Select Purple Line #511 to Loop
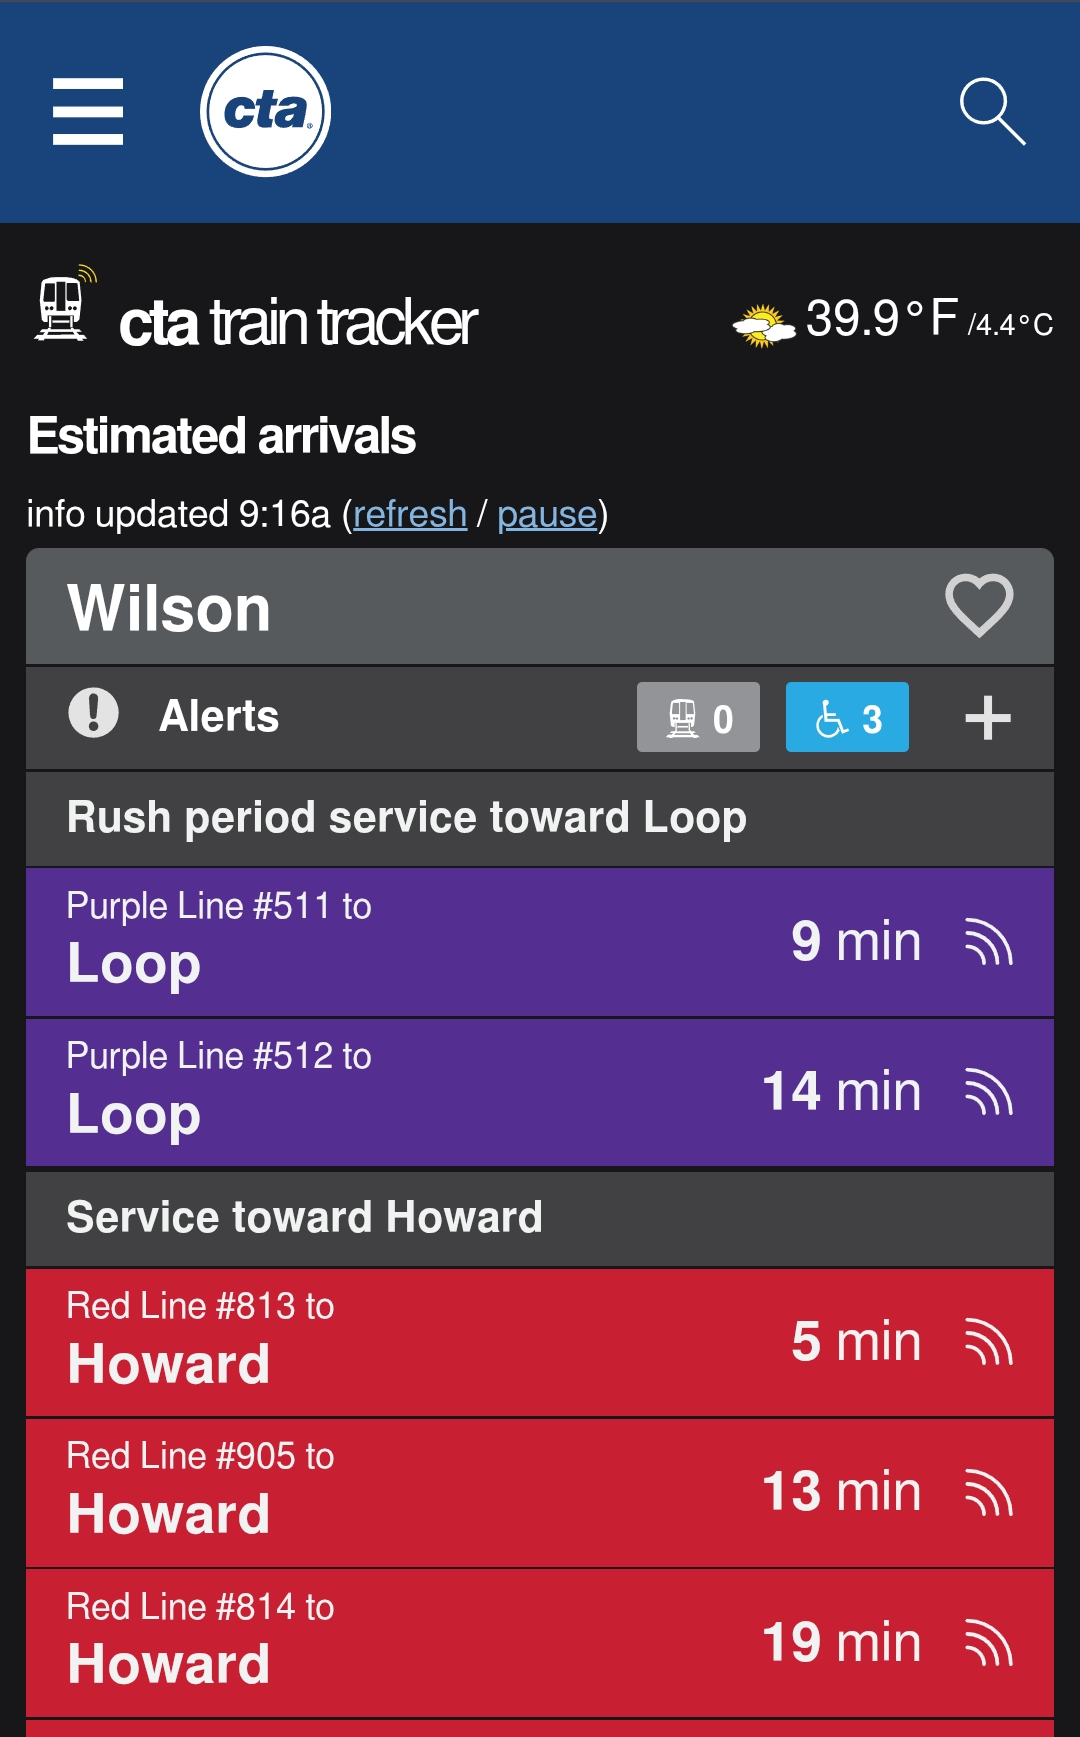The height and width of the screenshot is (1737, 1080). point(400,942)
